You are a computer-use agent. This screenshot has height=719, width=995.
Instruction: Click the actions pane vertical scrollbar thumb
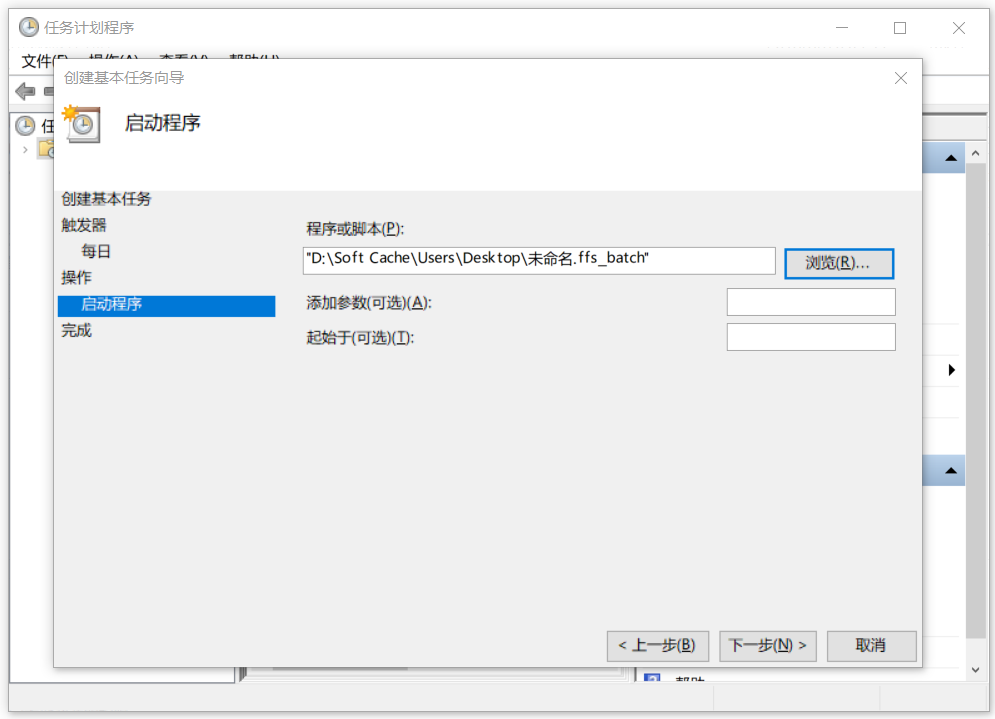click(x=975, y=400)
